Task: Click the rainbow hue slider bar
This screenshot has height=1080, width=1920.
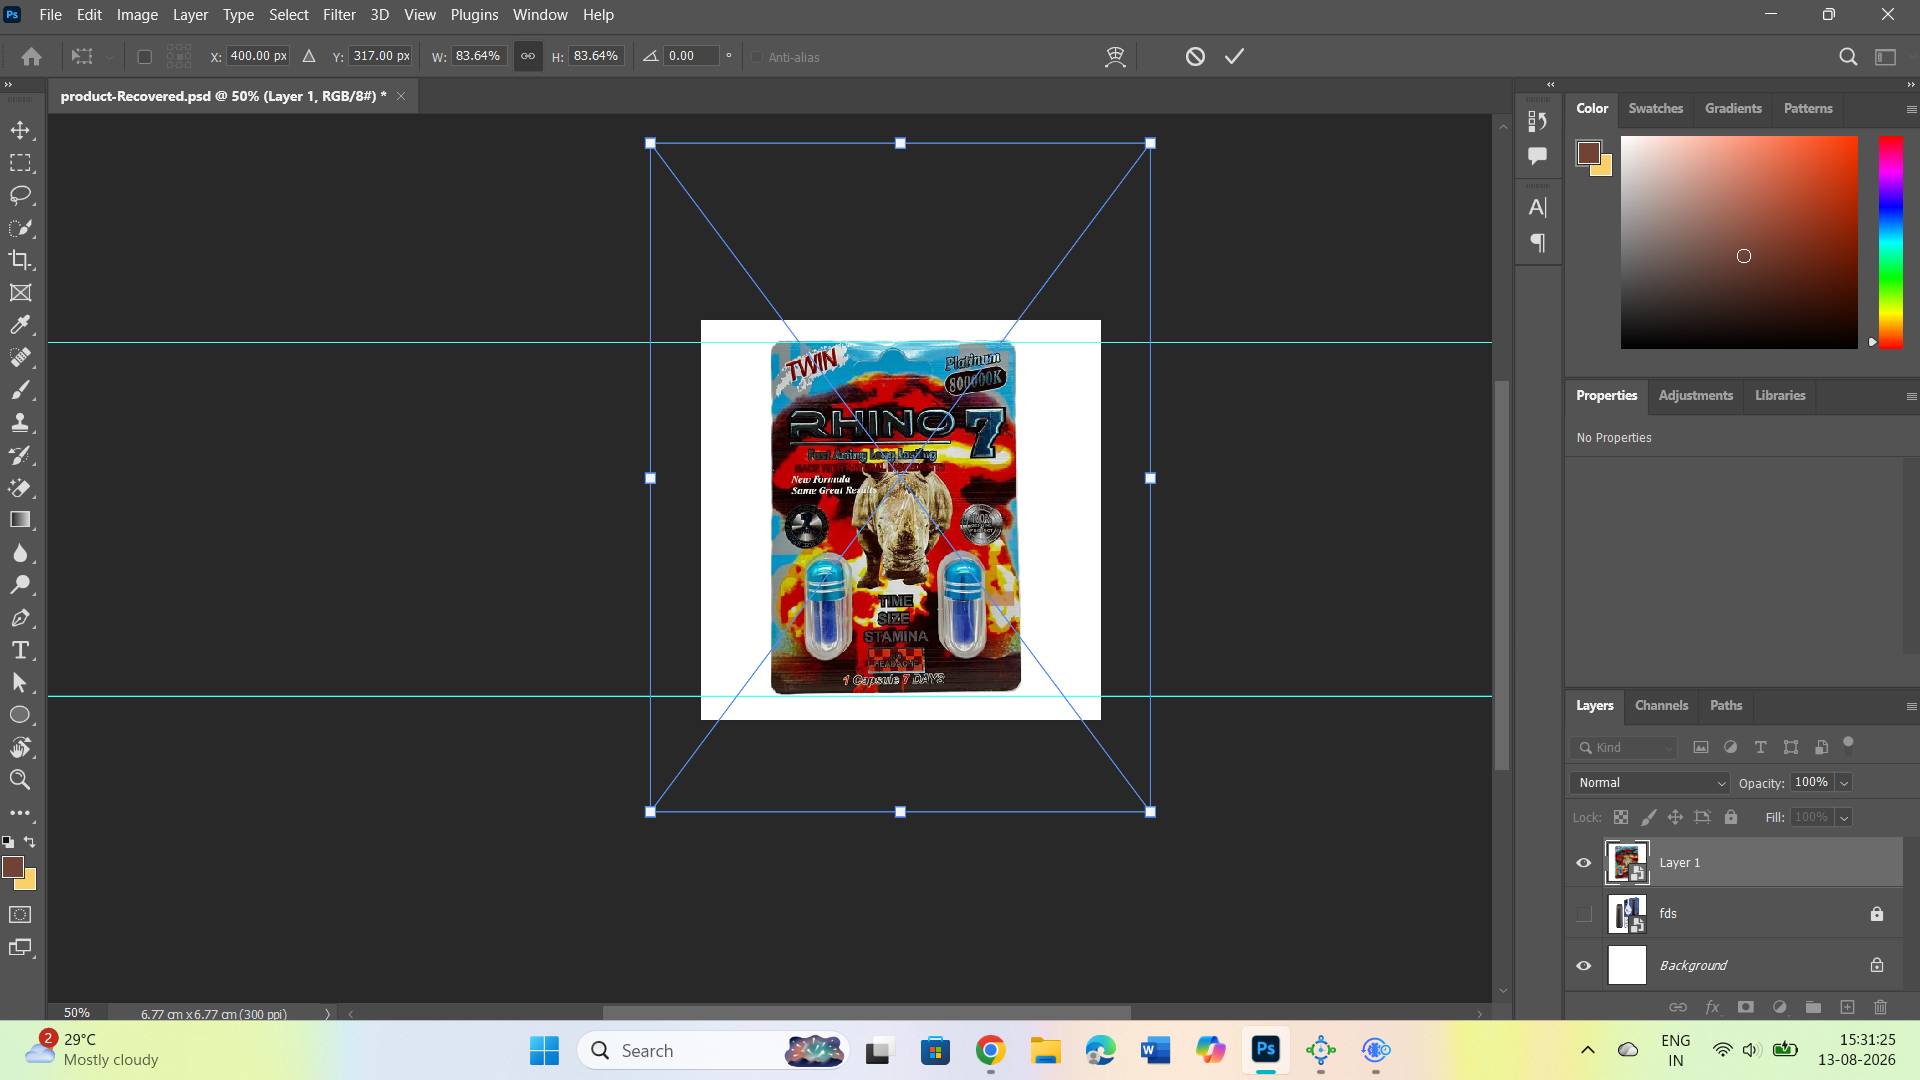Action: point(1890,243)
